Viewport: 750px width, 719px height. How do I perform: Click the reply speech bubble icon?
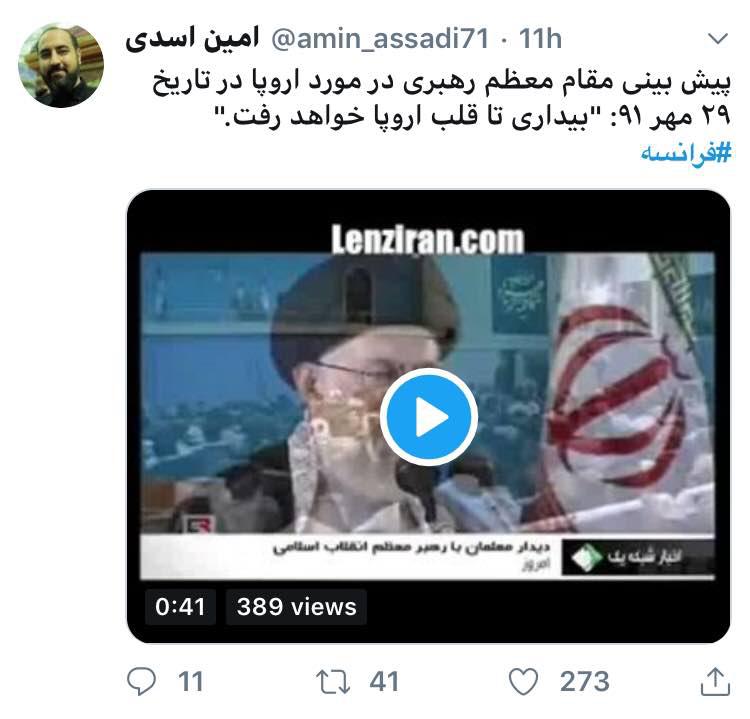coord(142,681)
